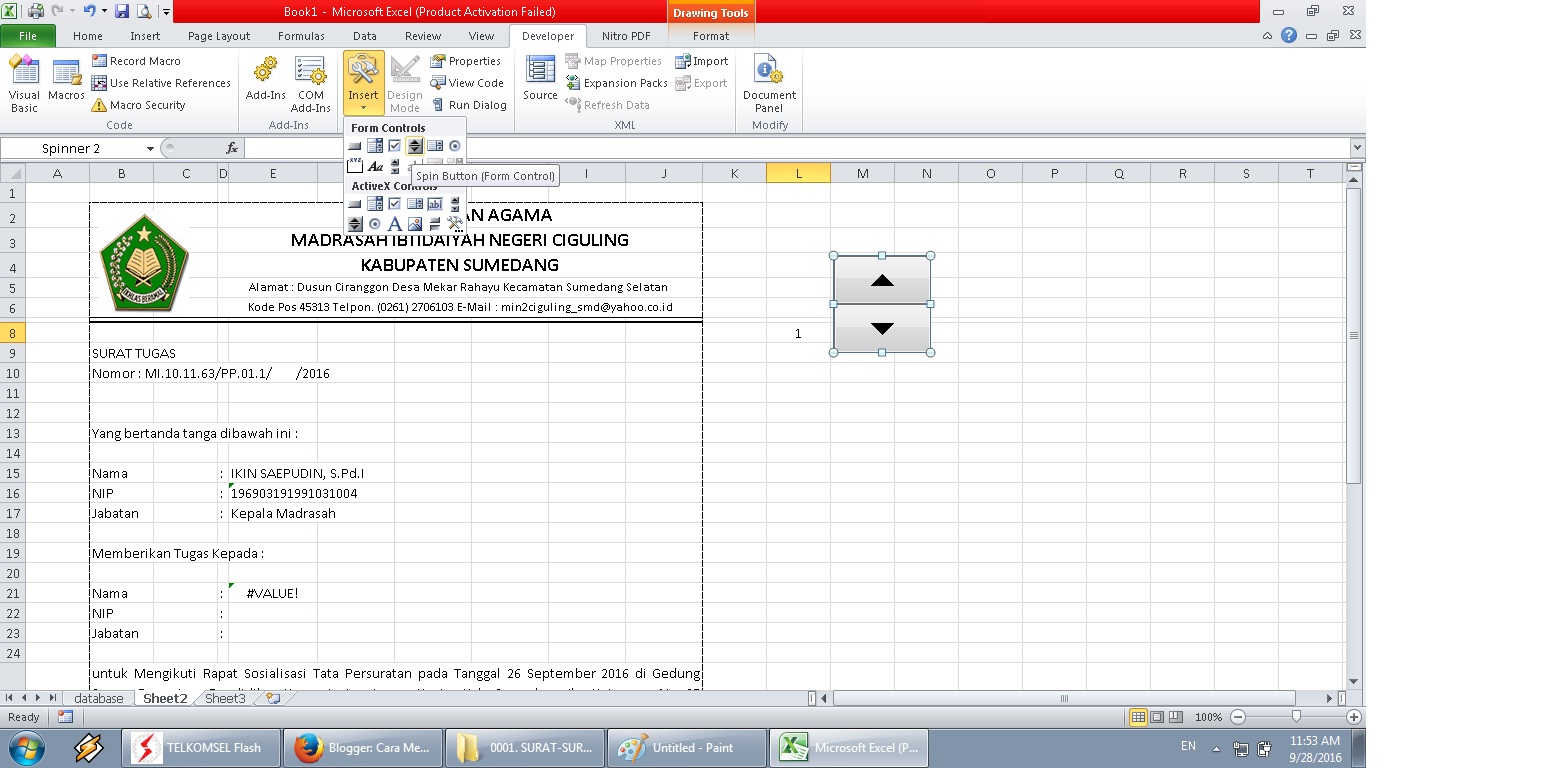This screenshot has height=768, width=1547.
Task: Select the Text Box ActiveX control
Action: coord(434,204)
